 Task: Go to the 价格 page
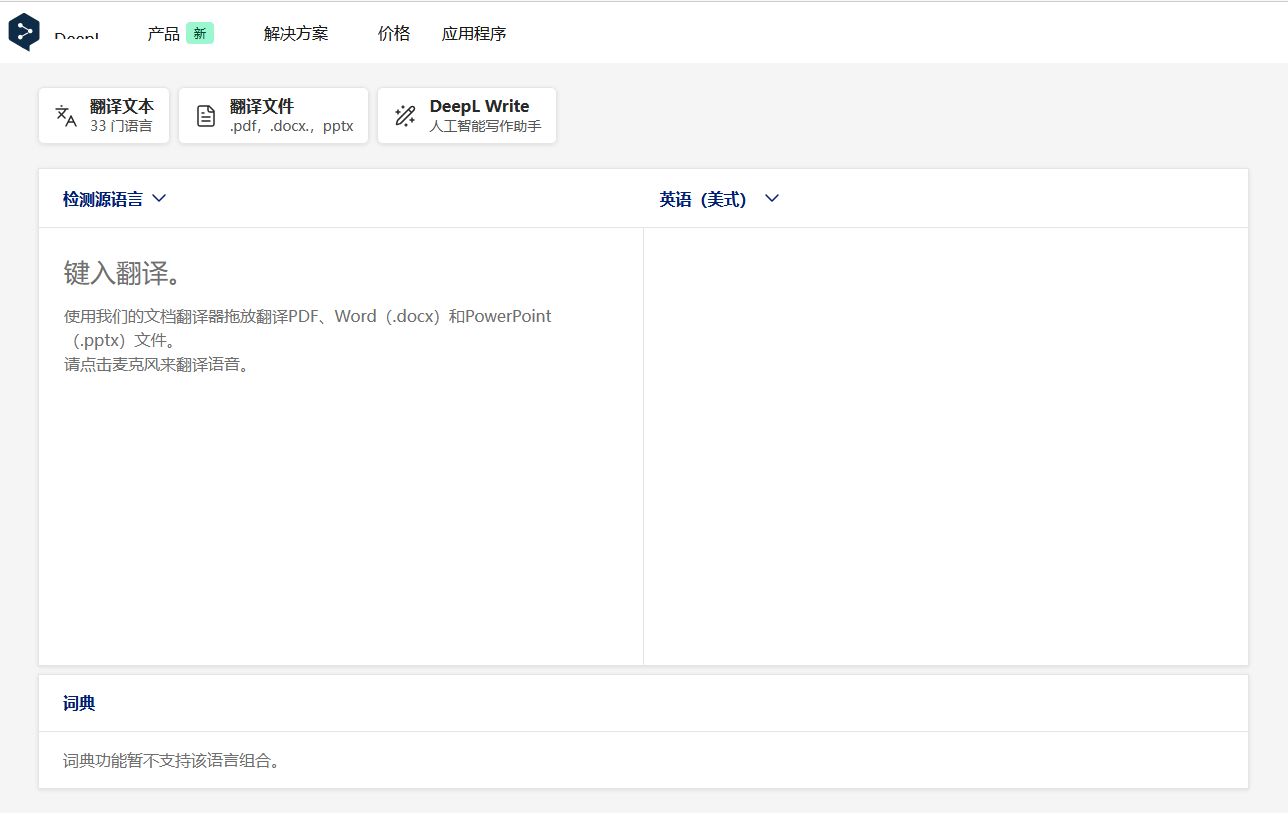pyautogui.click(x=394, y=33)
